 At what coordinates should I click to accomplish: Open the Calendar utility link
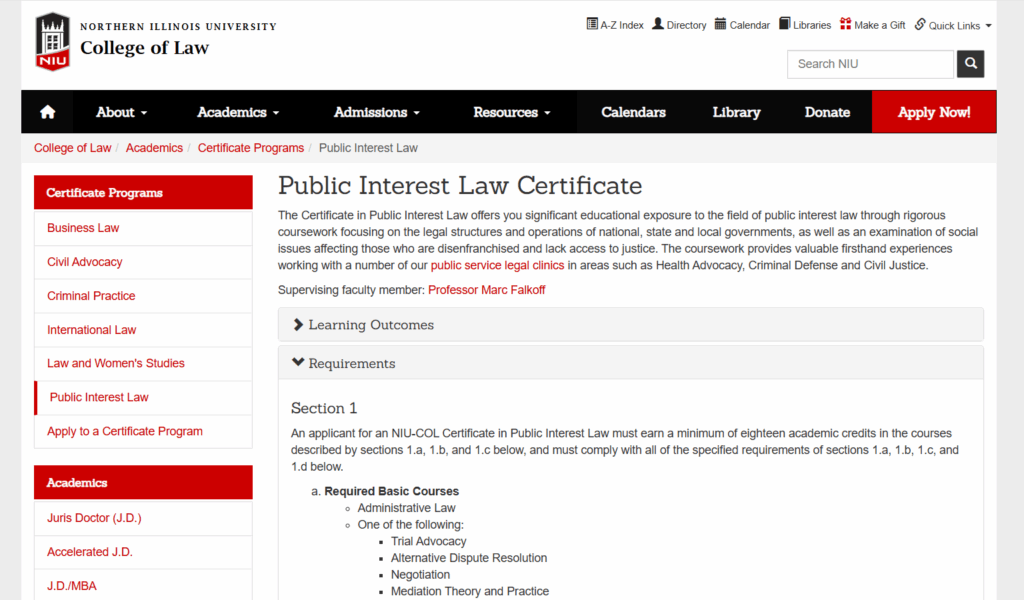(x=743, y=25)
